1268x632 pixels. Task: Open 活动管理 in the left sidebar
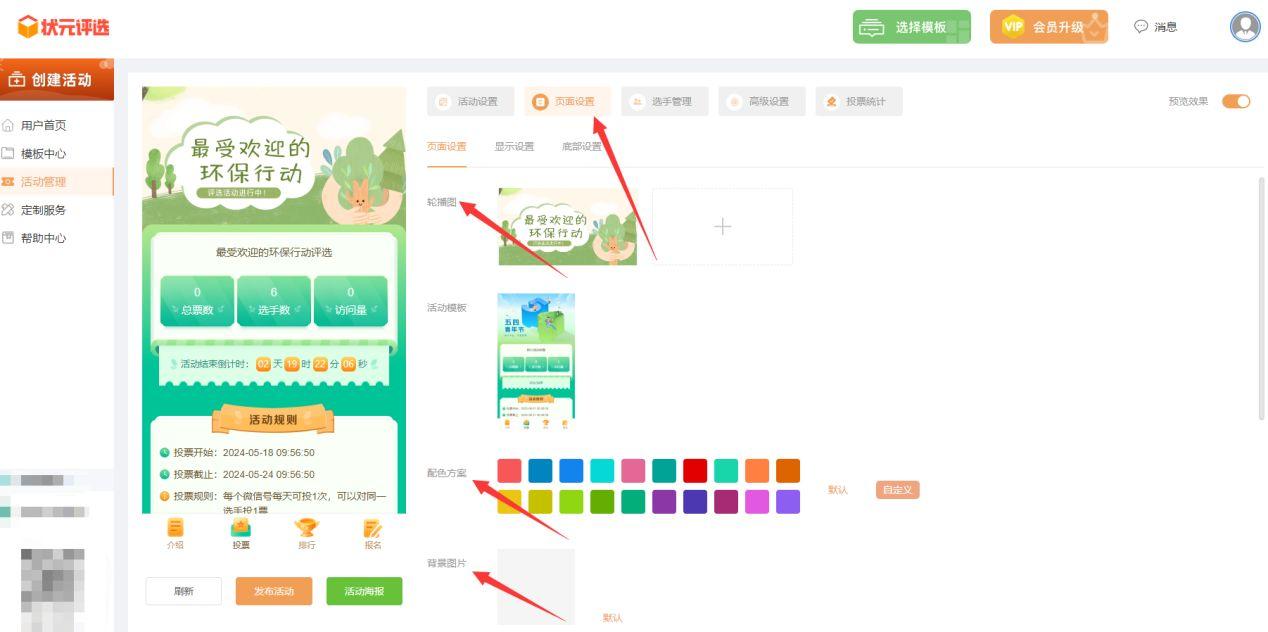pos(44,181)
